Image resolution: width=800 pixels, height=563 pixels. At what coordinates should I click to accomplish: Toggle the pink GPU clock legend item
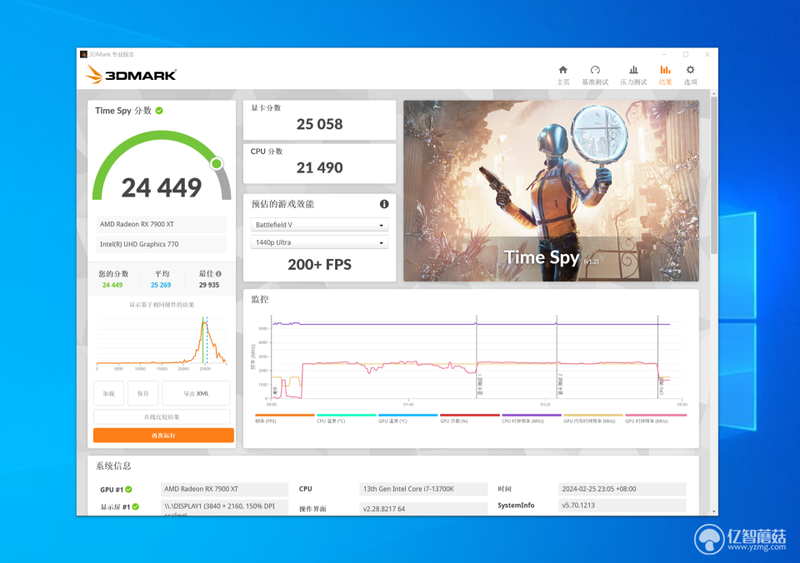[656, 418]
